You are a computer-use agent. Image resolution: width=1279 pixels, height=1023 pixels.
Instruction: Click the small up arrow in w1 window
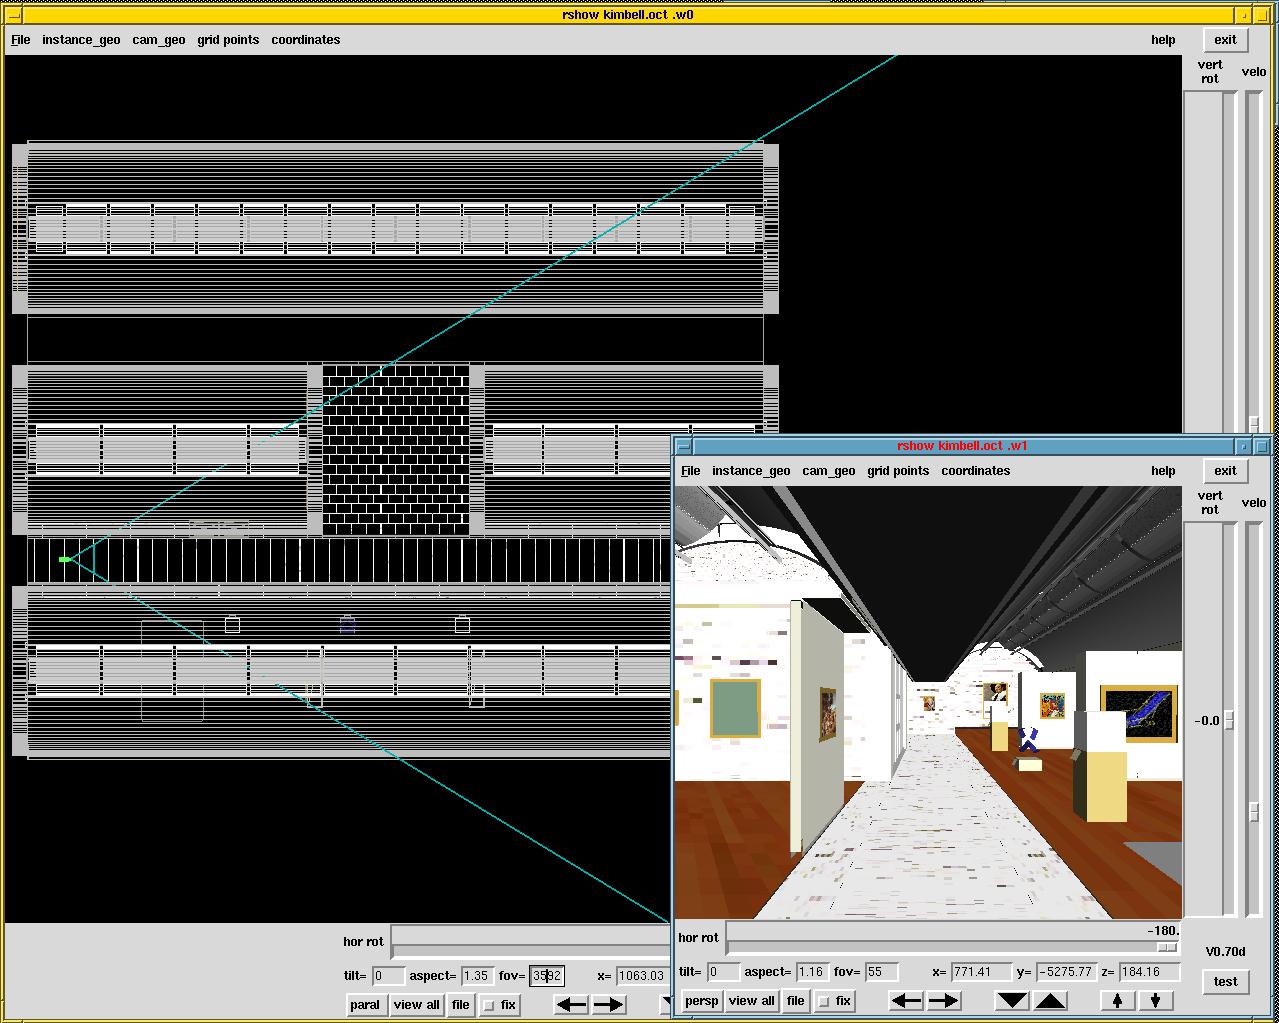pos(1118,1000)
